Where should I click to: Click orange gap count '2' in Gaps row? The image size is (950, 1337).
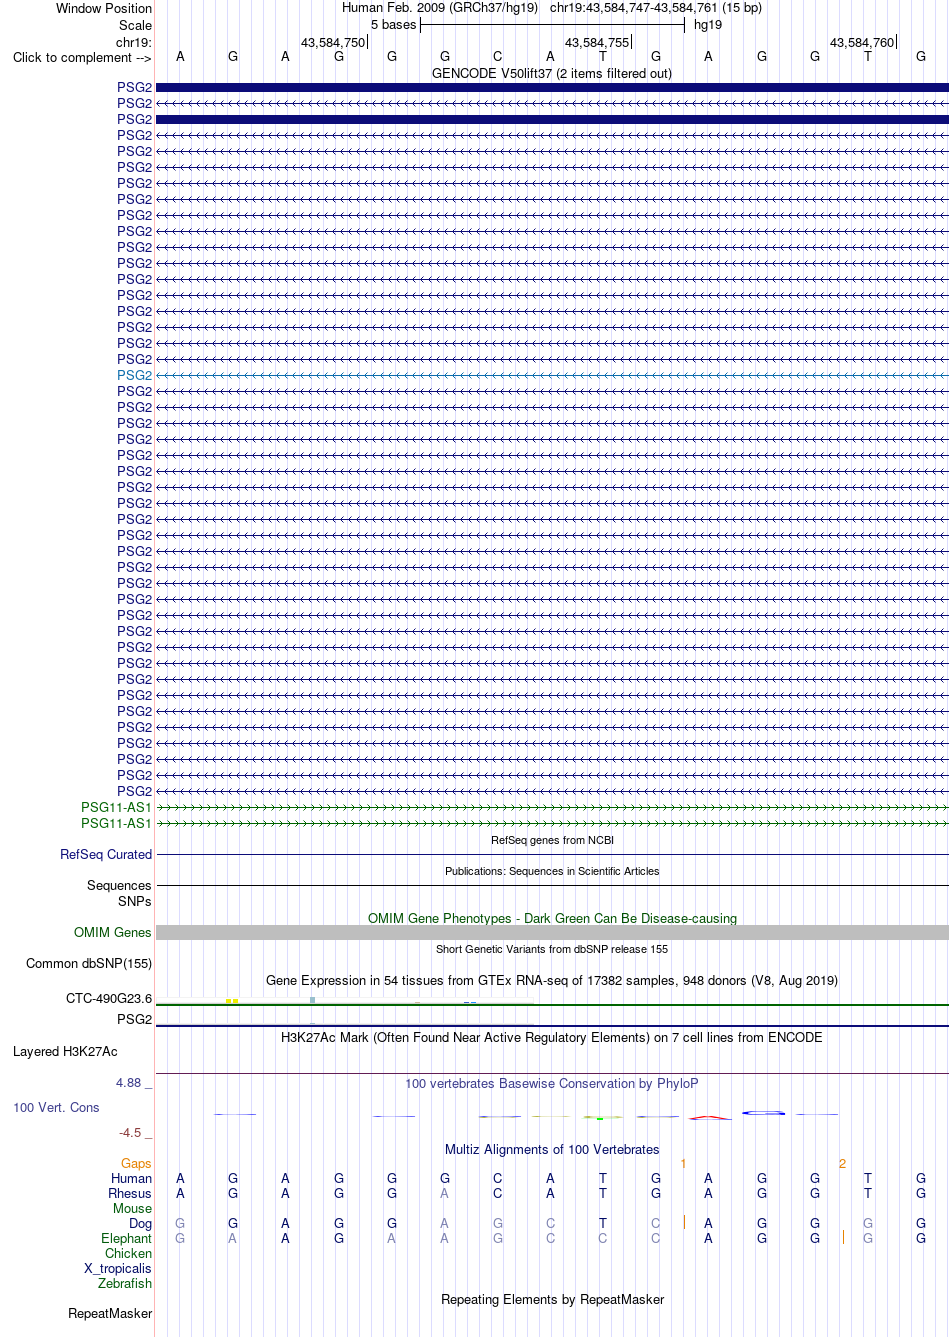pos(842,1163)
